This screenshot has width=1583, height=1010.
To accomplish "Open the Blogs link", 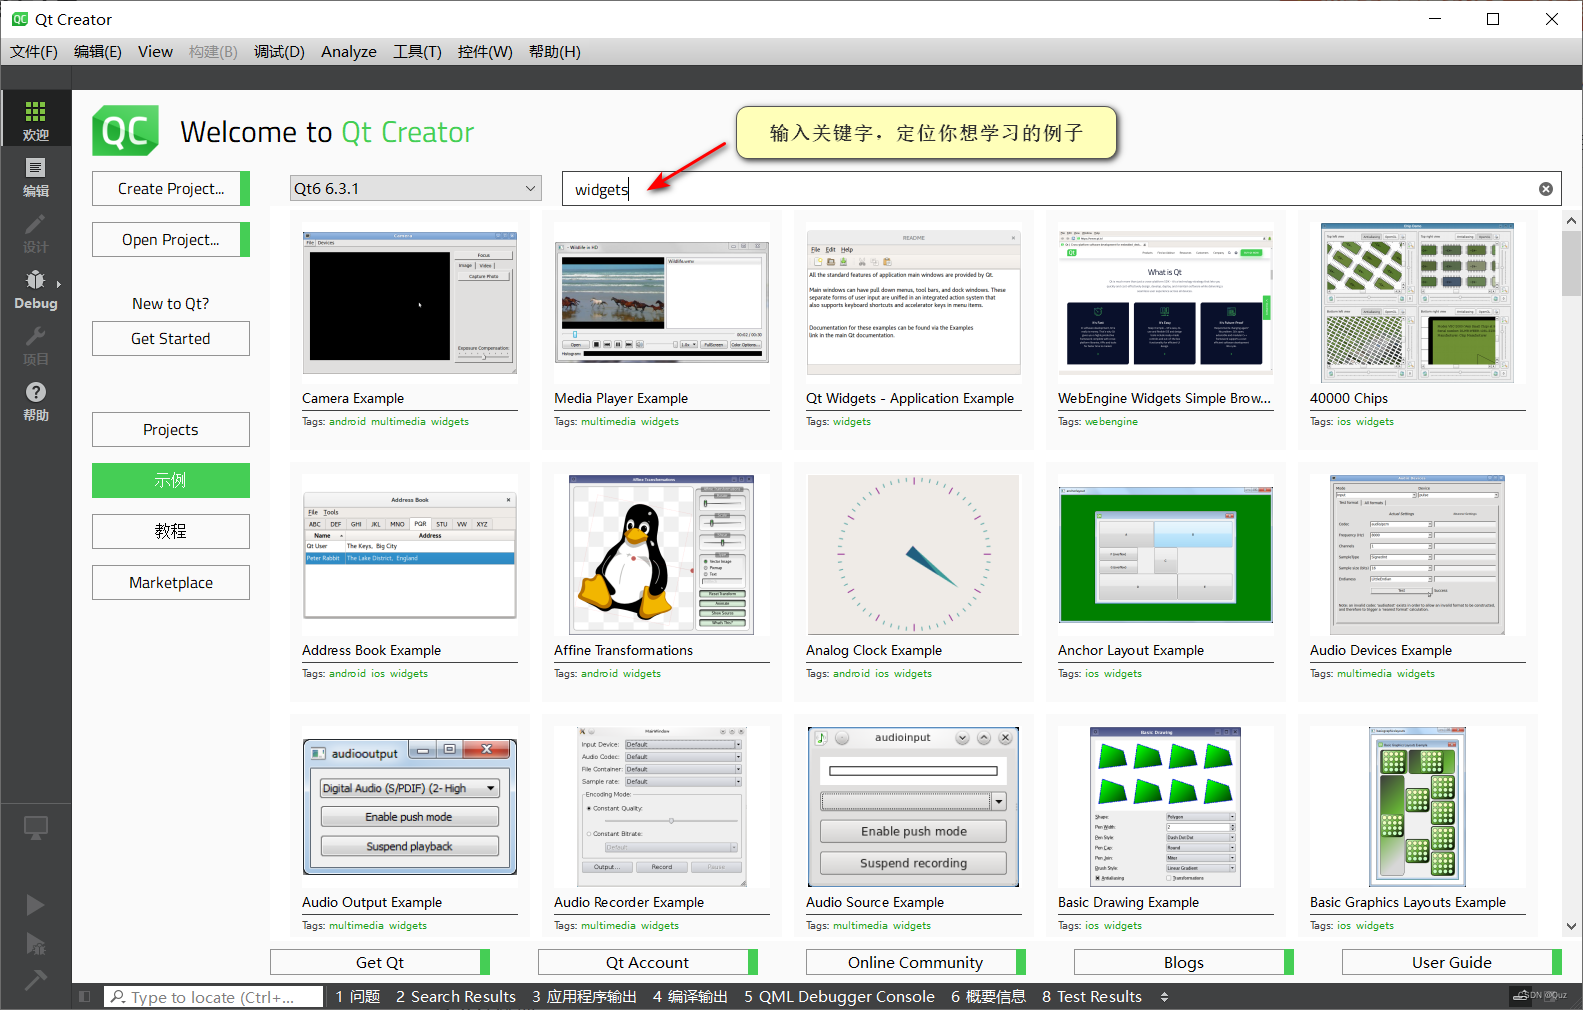I will click(1184, 962).
